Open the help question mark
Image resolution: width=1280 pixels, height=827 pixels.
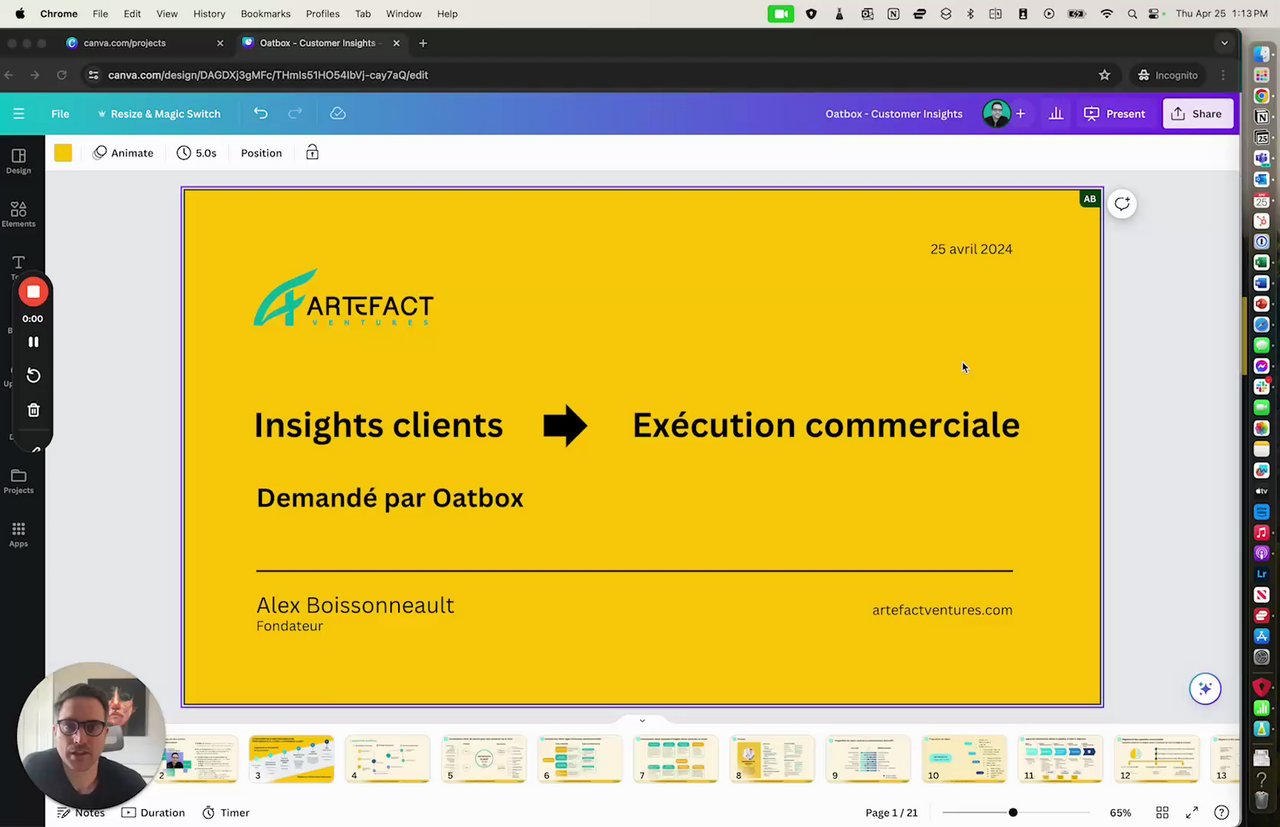[1221, 813]
